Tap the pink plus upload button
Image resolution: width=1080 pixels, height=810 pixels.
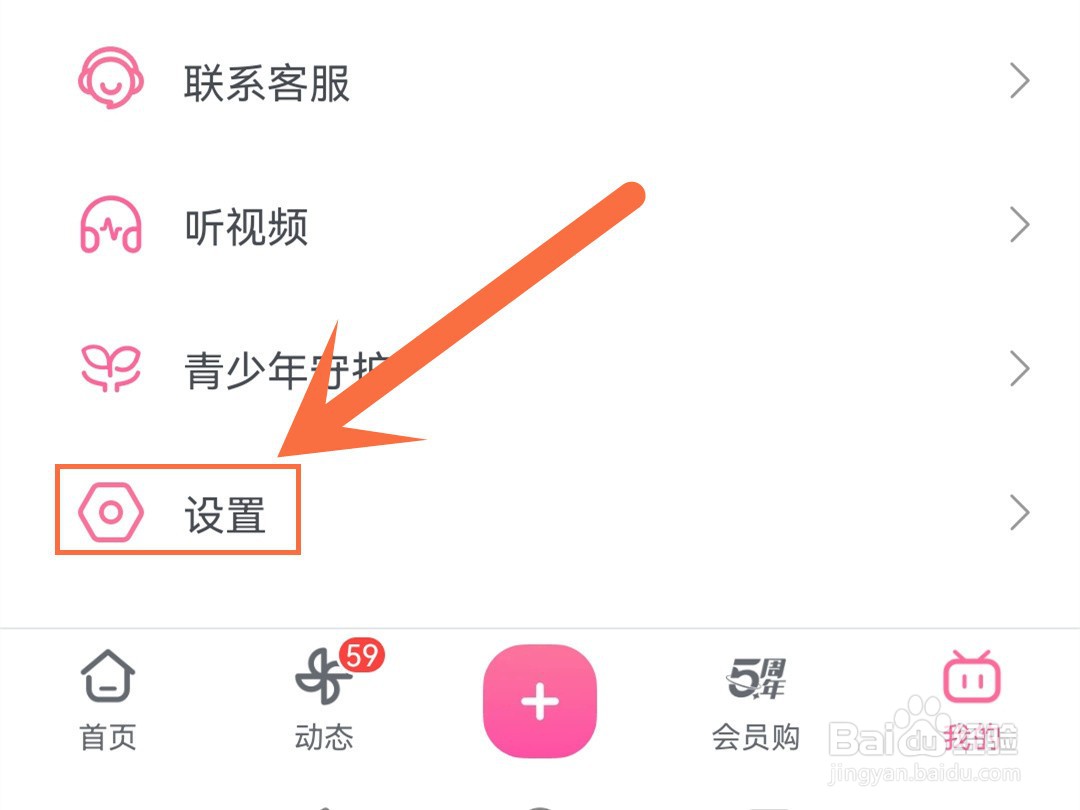tap(540, 701)
